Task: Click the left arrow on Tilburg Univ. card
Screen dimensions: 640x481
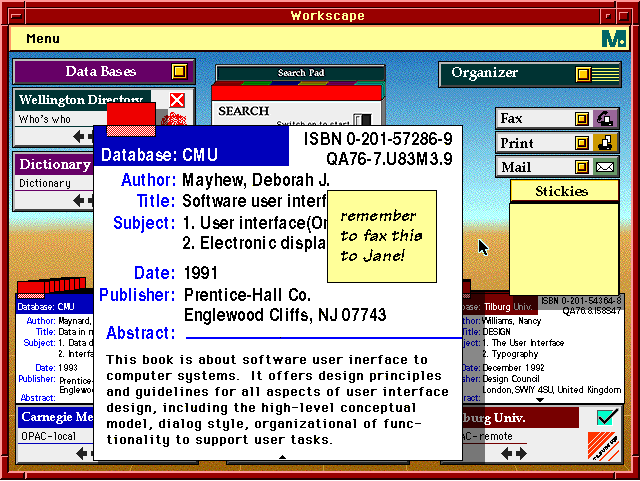Action: click(507, 453)
